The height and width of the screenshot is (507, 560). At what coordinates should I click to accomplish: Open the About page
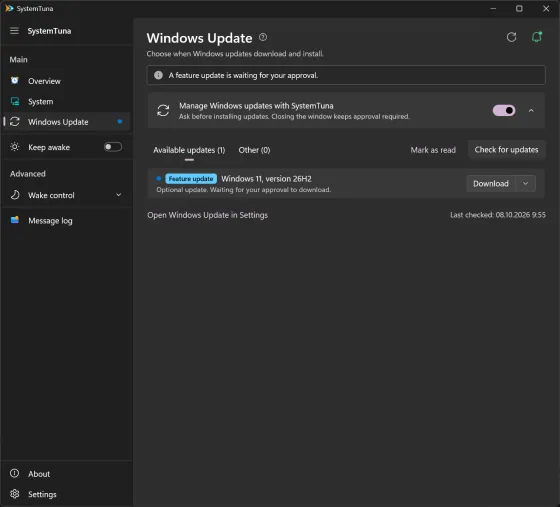click(66, 474)
